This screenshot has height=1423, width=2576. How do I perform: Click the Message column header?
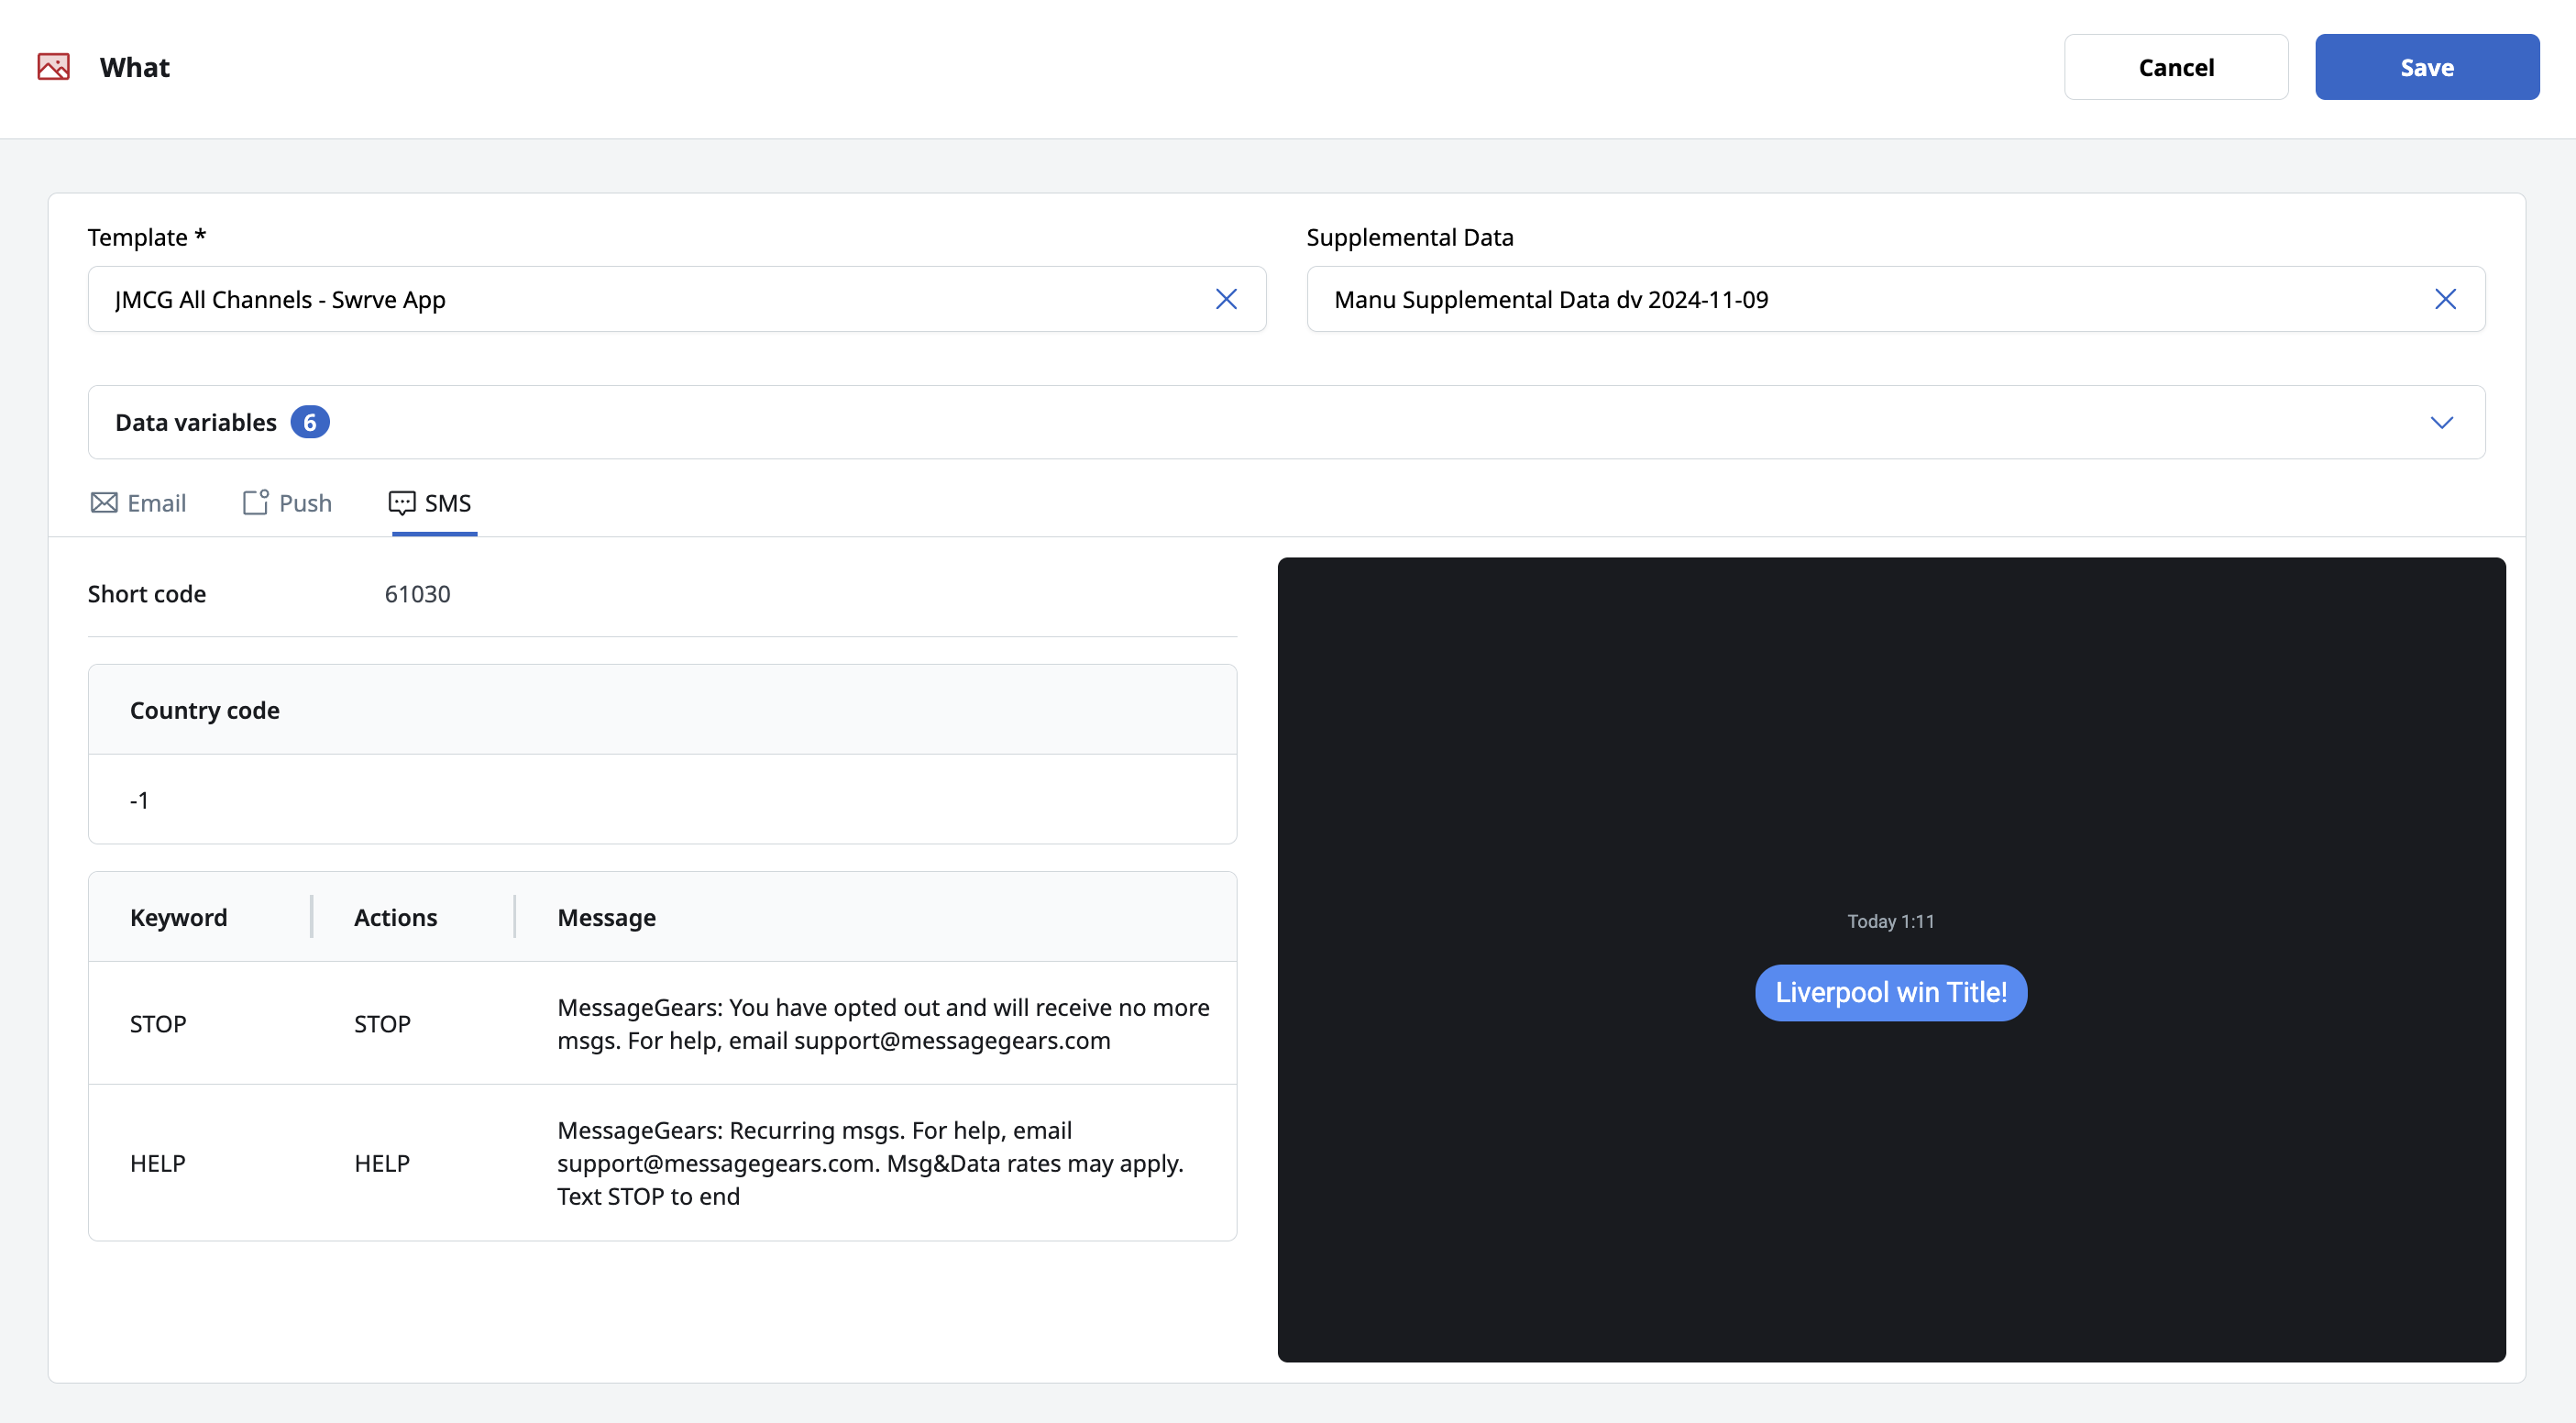click(607, 917)
